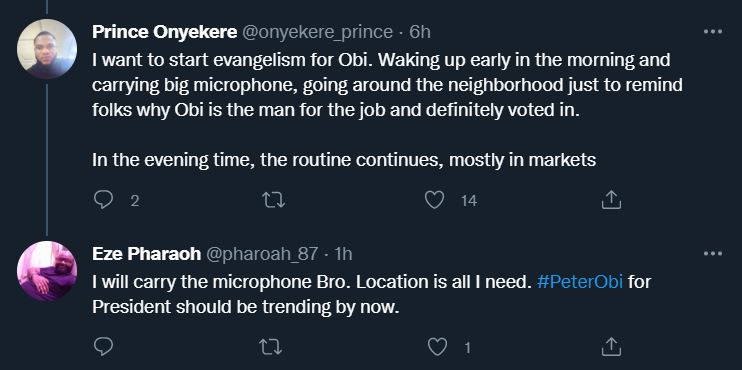The width and height of the screenshot is (742, 370).
Task: Share Eze Pharaoh's reply
Action: pos(611,347)
